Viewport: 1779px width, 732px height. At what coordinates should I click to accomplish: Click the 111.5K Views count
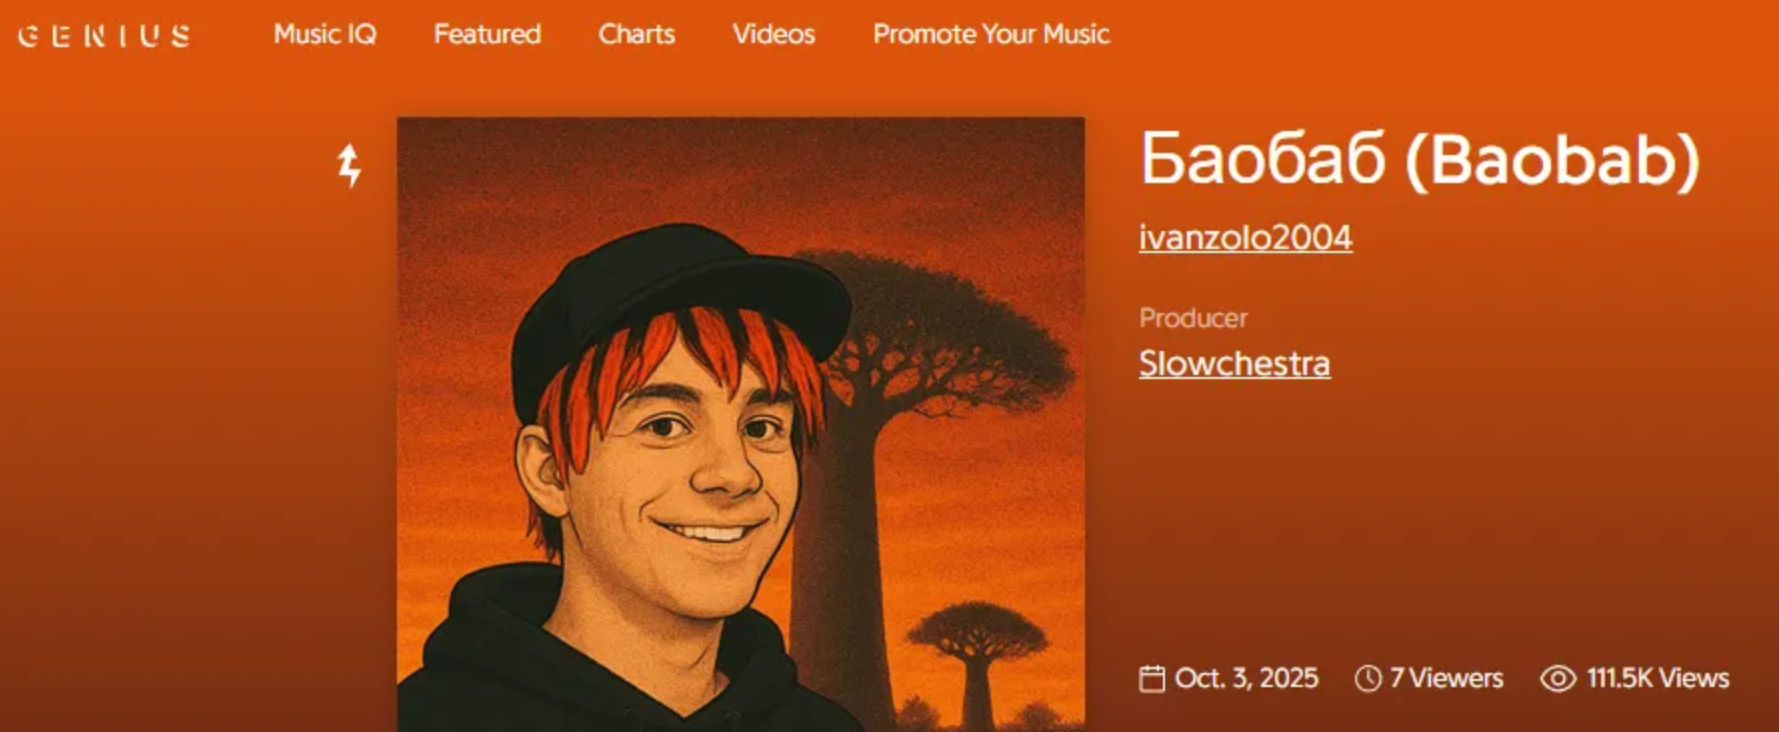click(x=1657, y=679)
